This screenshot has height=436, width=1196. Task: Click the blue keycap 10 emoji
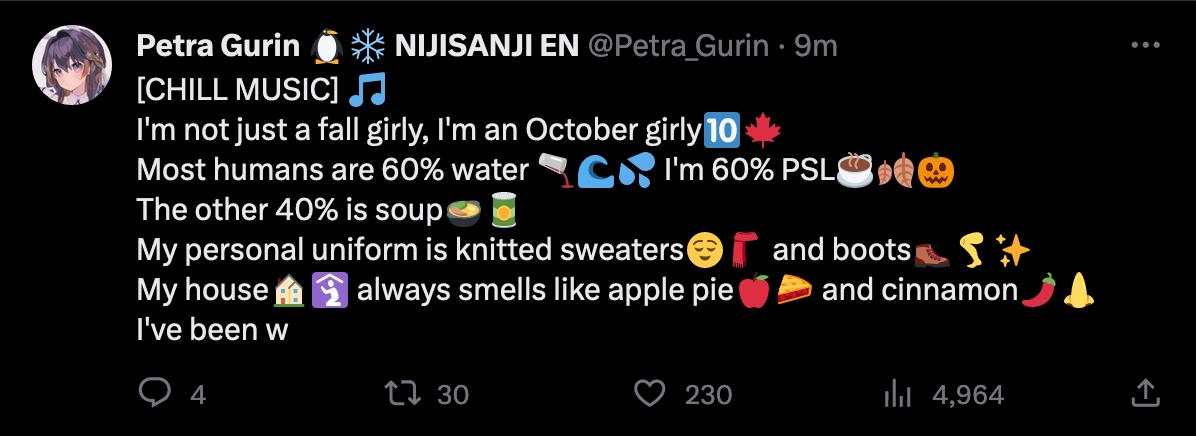pyautogui.click(x=722, y=131)
